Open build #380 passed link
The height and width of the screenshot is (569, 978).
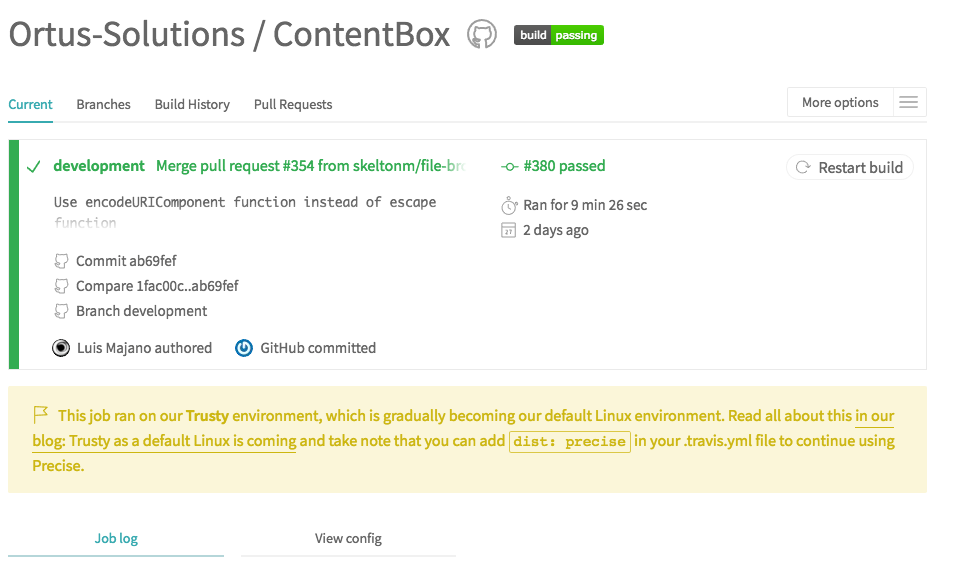tap(563, 166)
